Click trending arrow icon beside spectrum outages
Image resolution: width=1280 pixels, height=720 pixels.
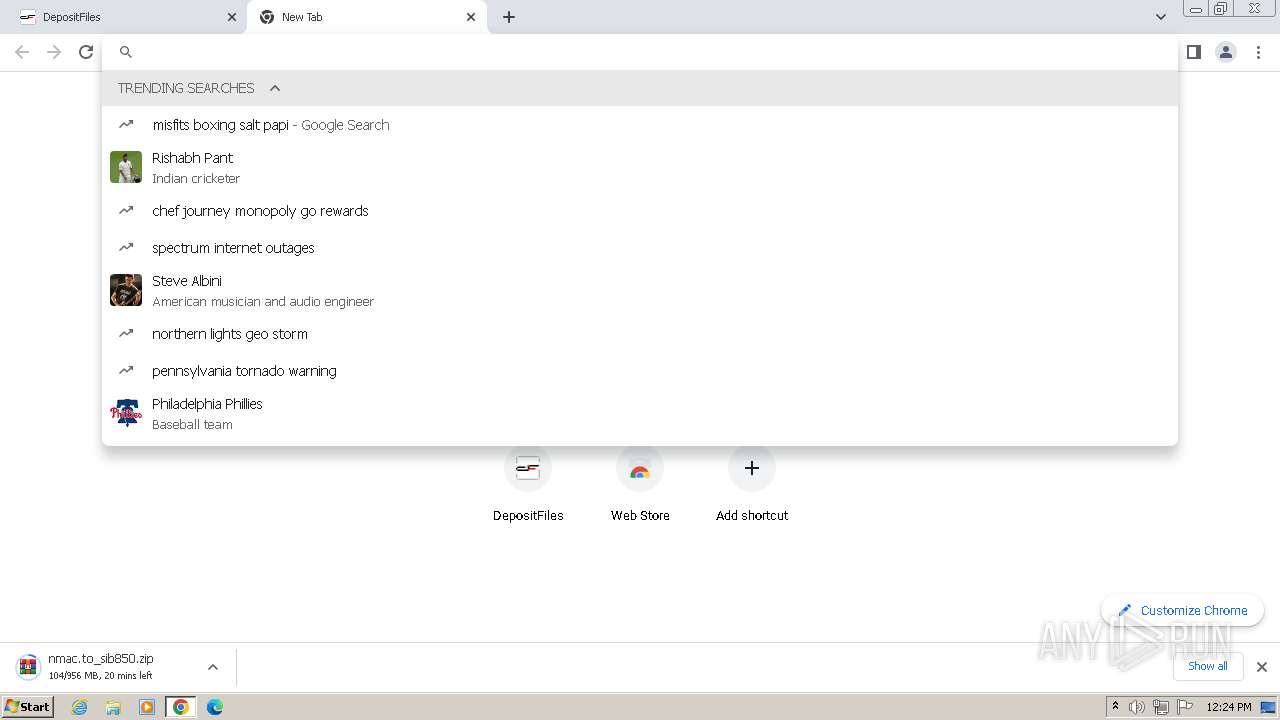126,247
